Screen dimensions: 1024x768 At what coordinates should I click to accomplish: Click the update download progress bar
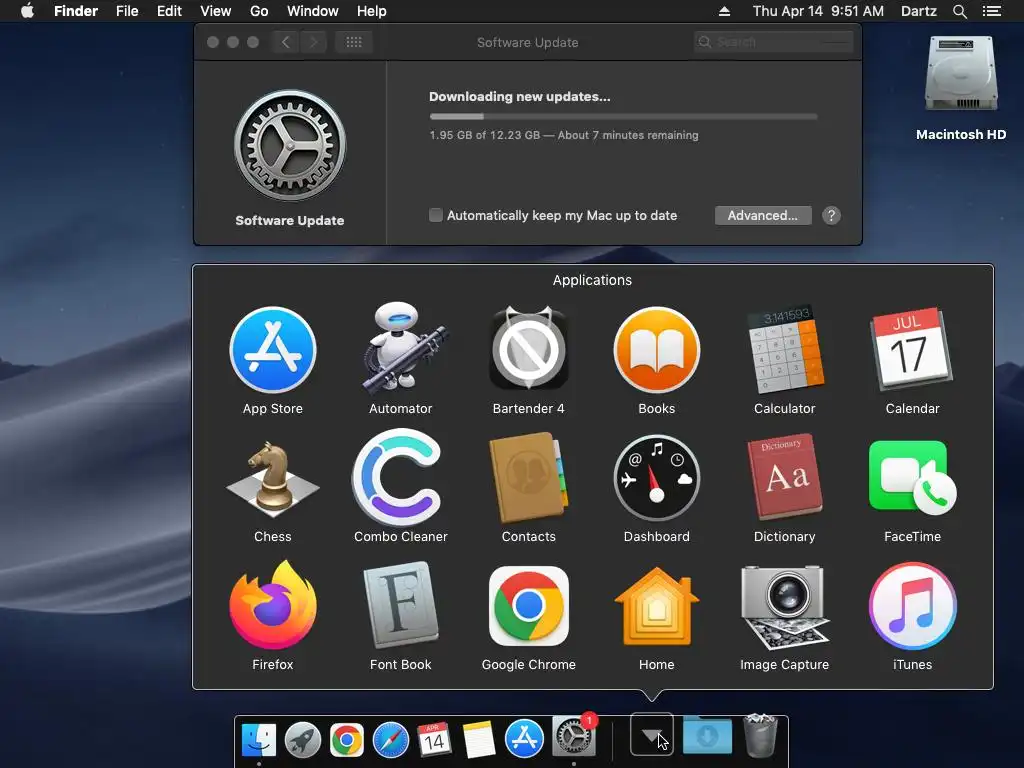tap(623, 117)
